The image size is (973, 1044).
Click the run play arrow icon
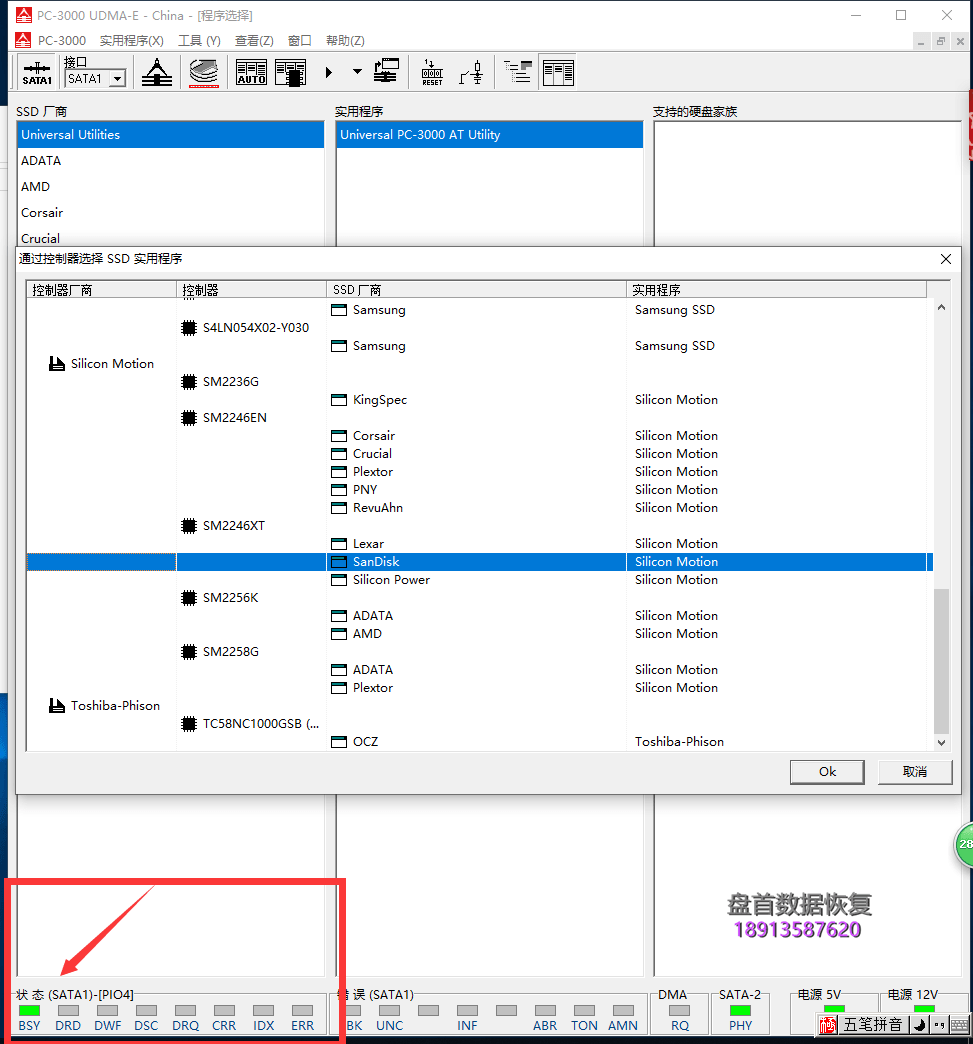[x=328, y=72]
